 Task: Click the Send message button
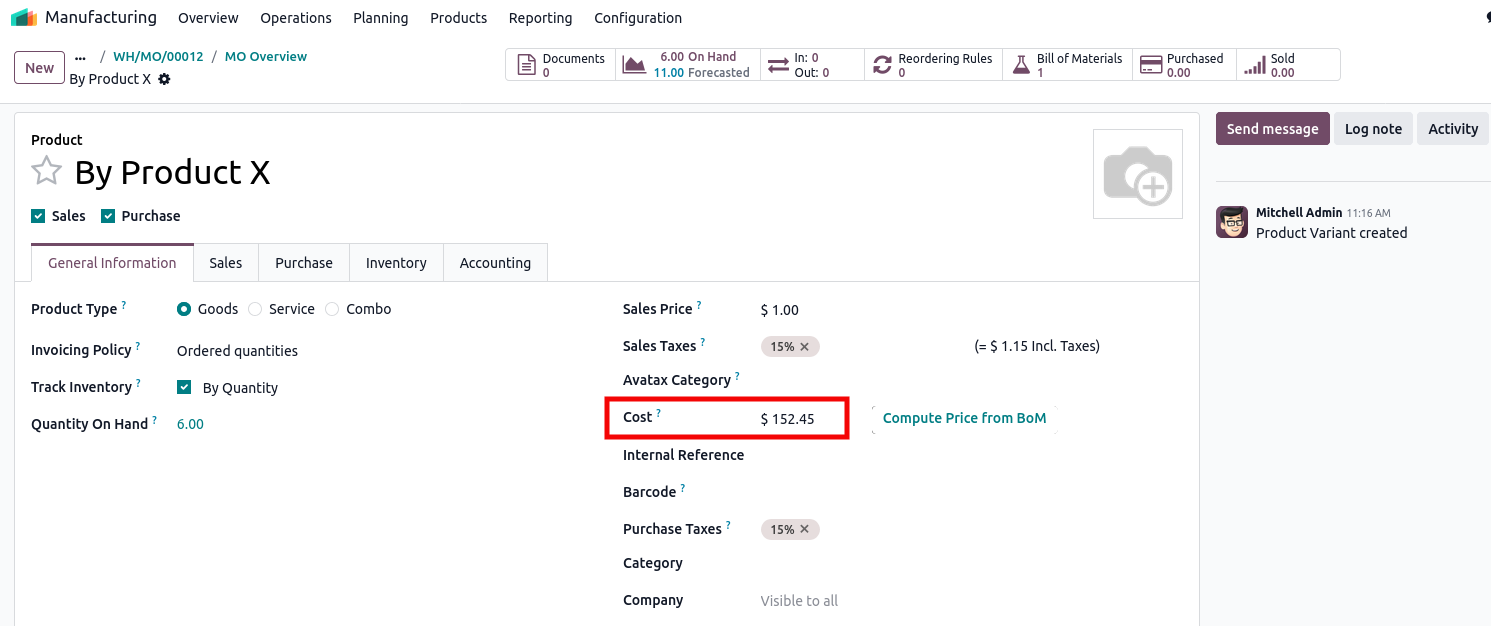pyautogui.click(x=1272, y=129)
